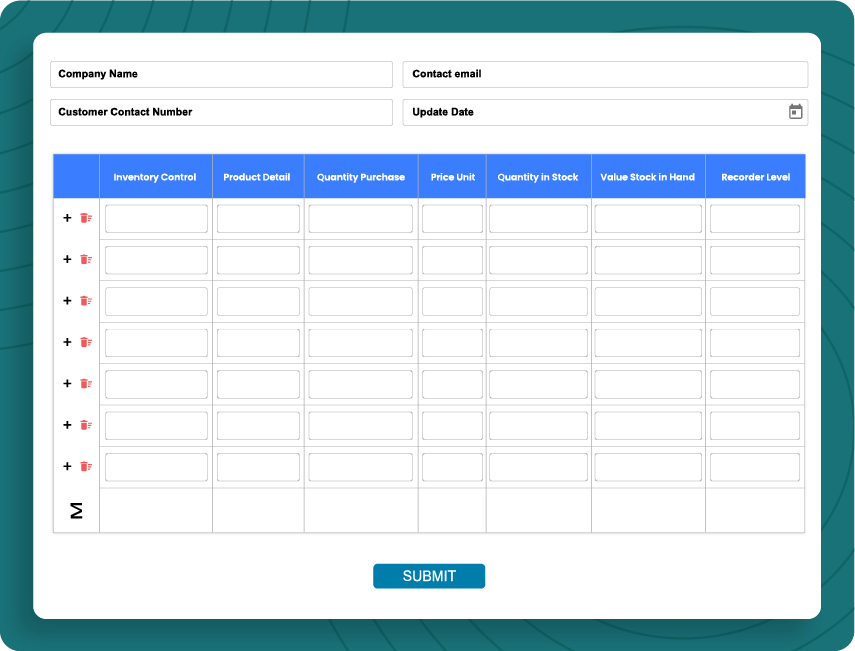Click the Quantity in Stock column header
This screenshot has height=651, width=855.
538,176
